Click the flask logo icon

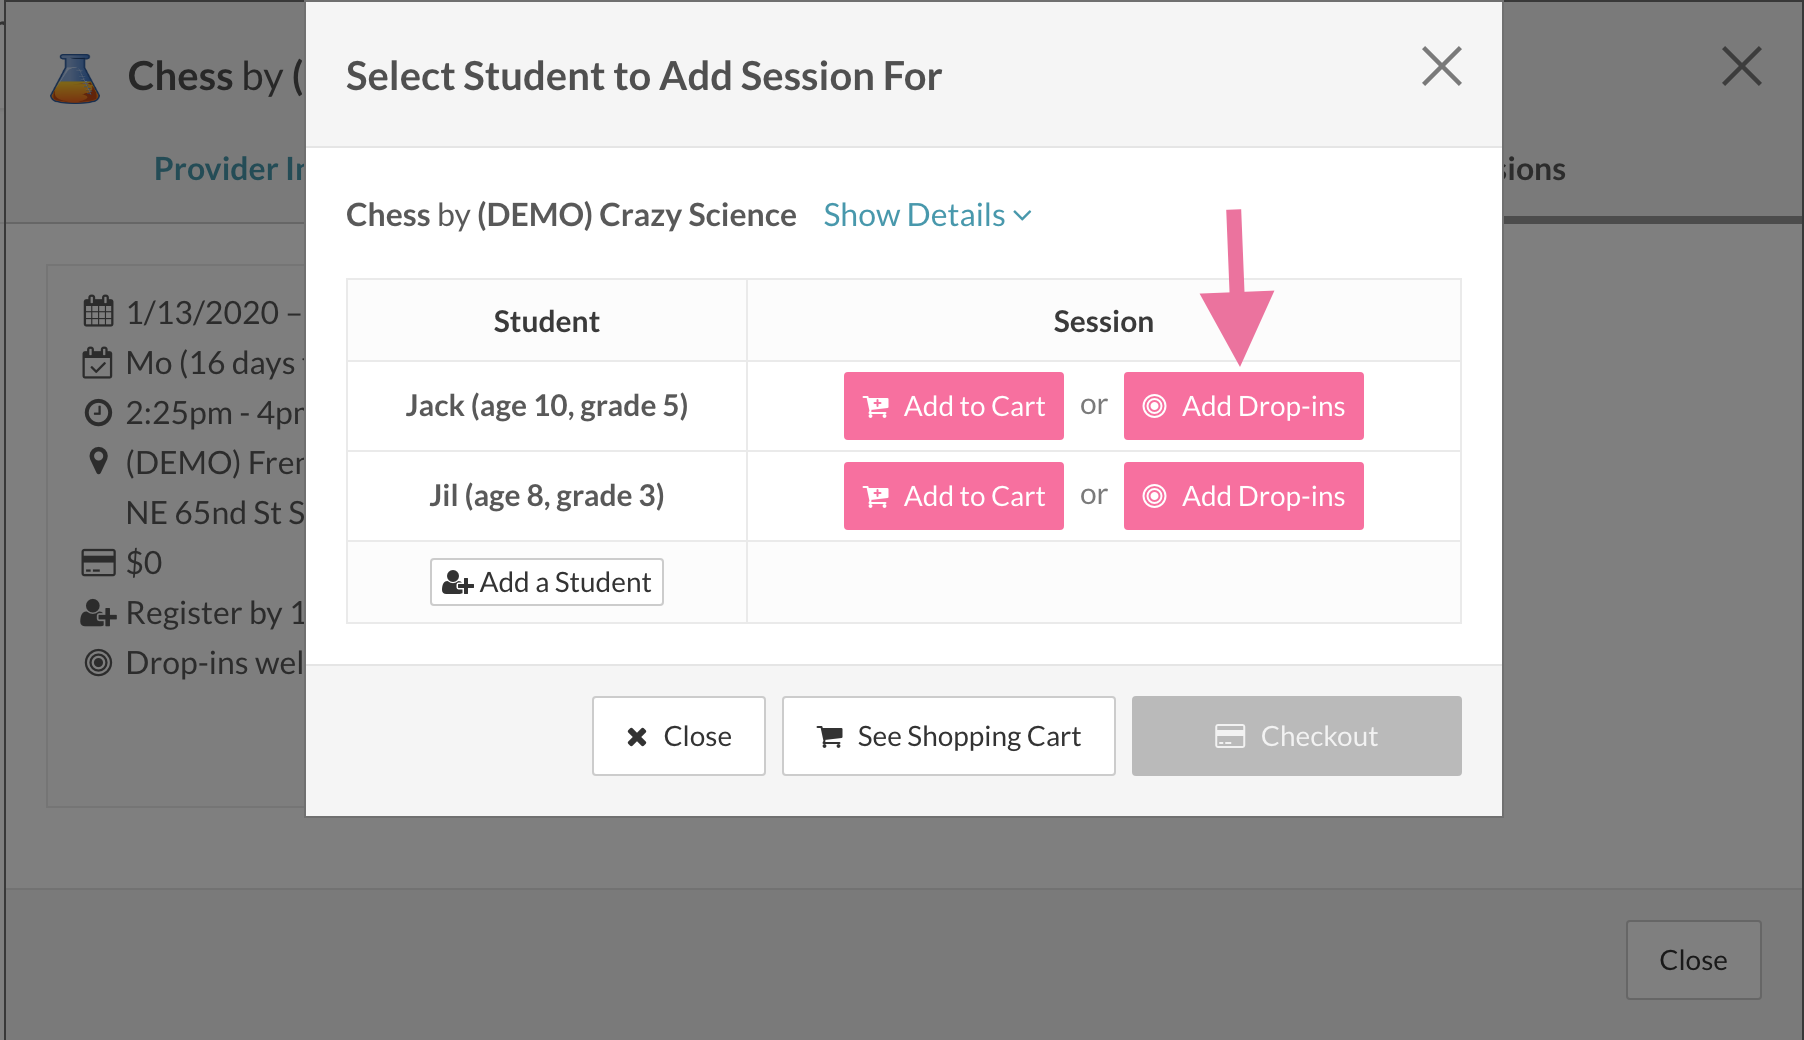point(75,79)
